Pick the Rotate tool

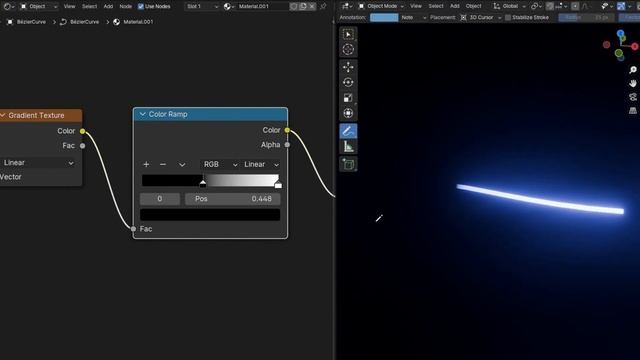(x=348, y=82)
